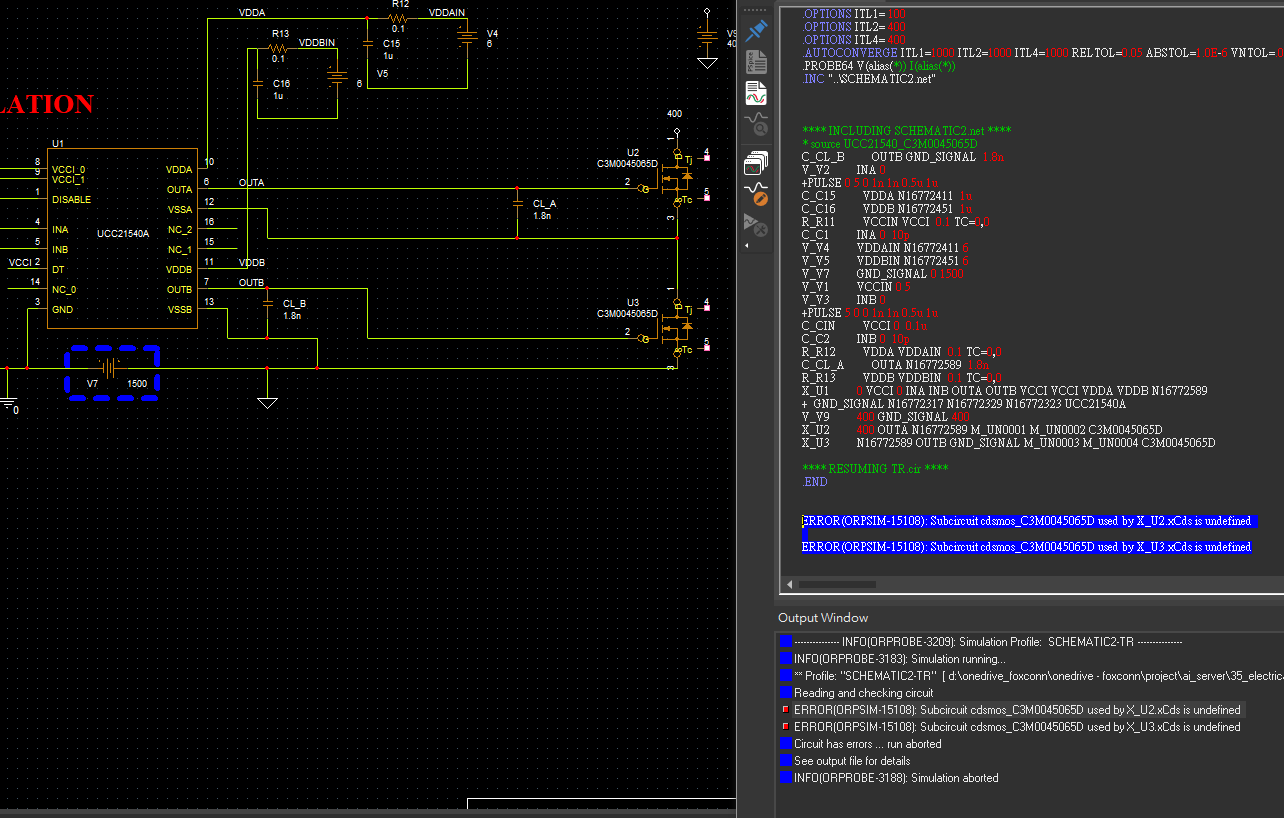
Task: Click the VDDBIN net label
Action: pos(317,42)
